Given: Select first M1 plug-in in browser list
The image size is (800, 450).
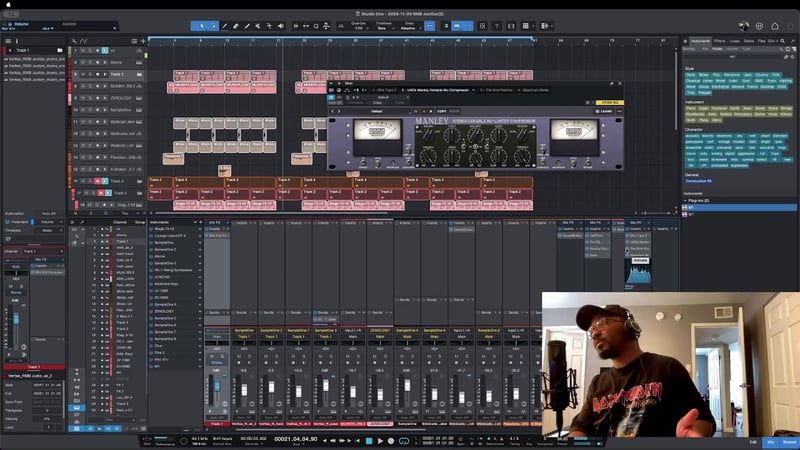Looking at the screenshot, I should coord(739,208).
